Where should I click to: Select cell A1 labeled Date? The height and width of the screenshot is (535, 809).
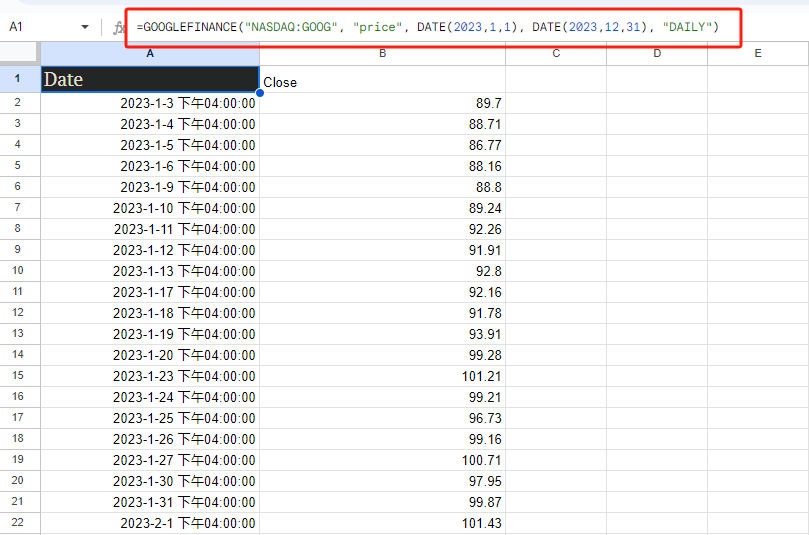[x=150, y=79]
